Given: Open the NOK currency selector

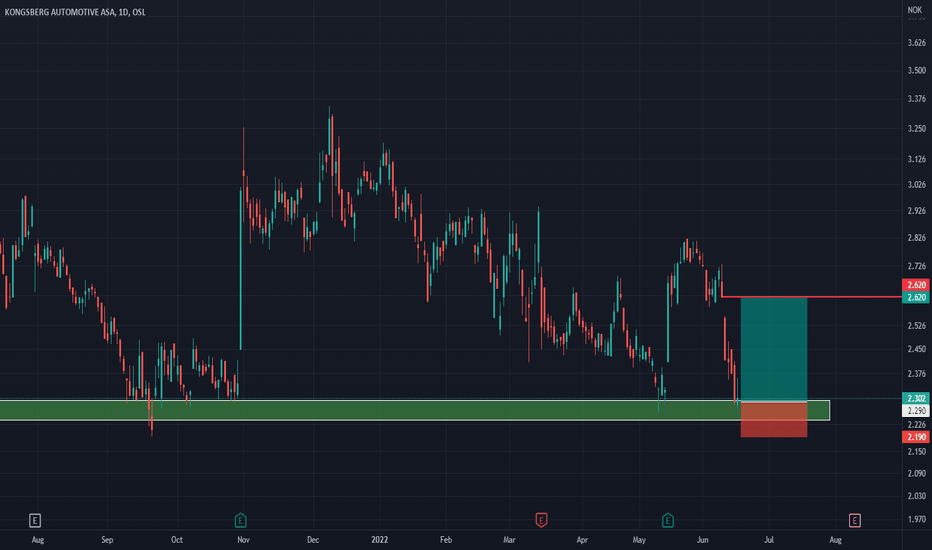Looking at the screenshot, I should point(915,10).
